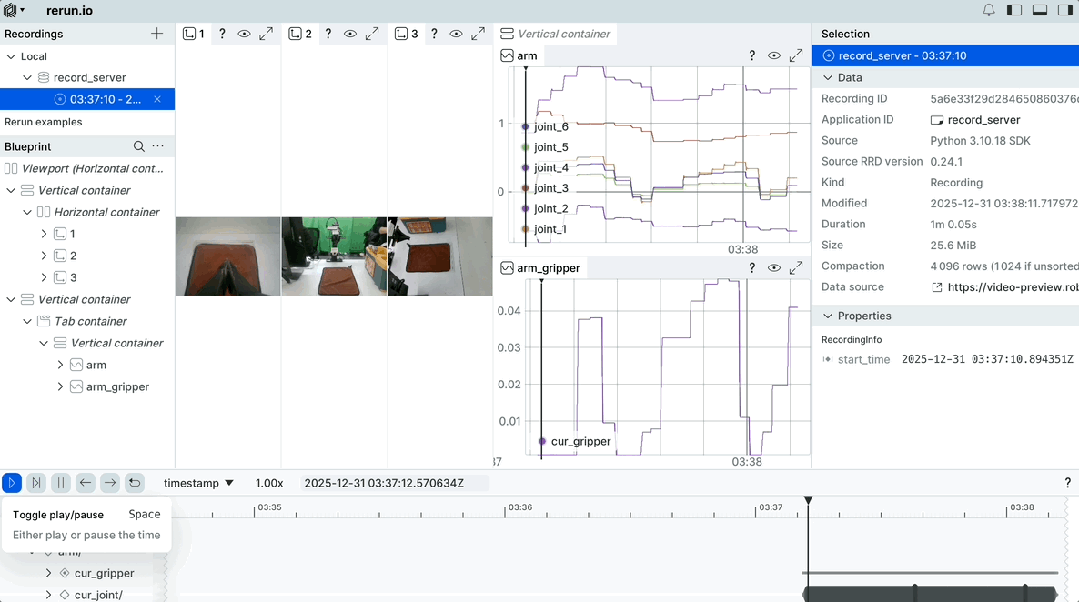Toggle visibility of the arm plot
Screen dimensions: 1079x602
[774, 56]
